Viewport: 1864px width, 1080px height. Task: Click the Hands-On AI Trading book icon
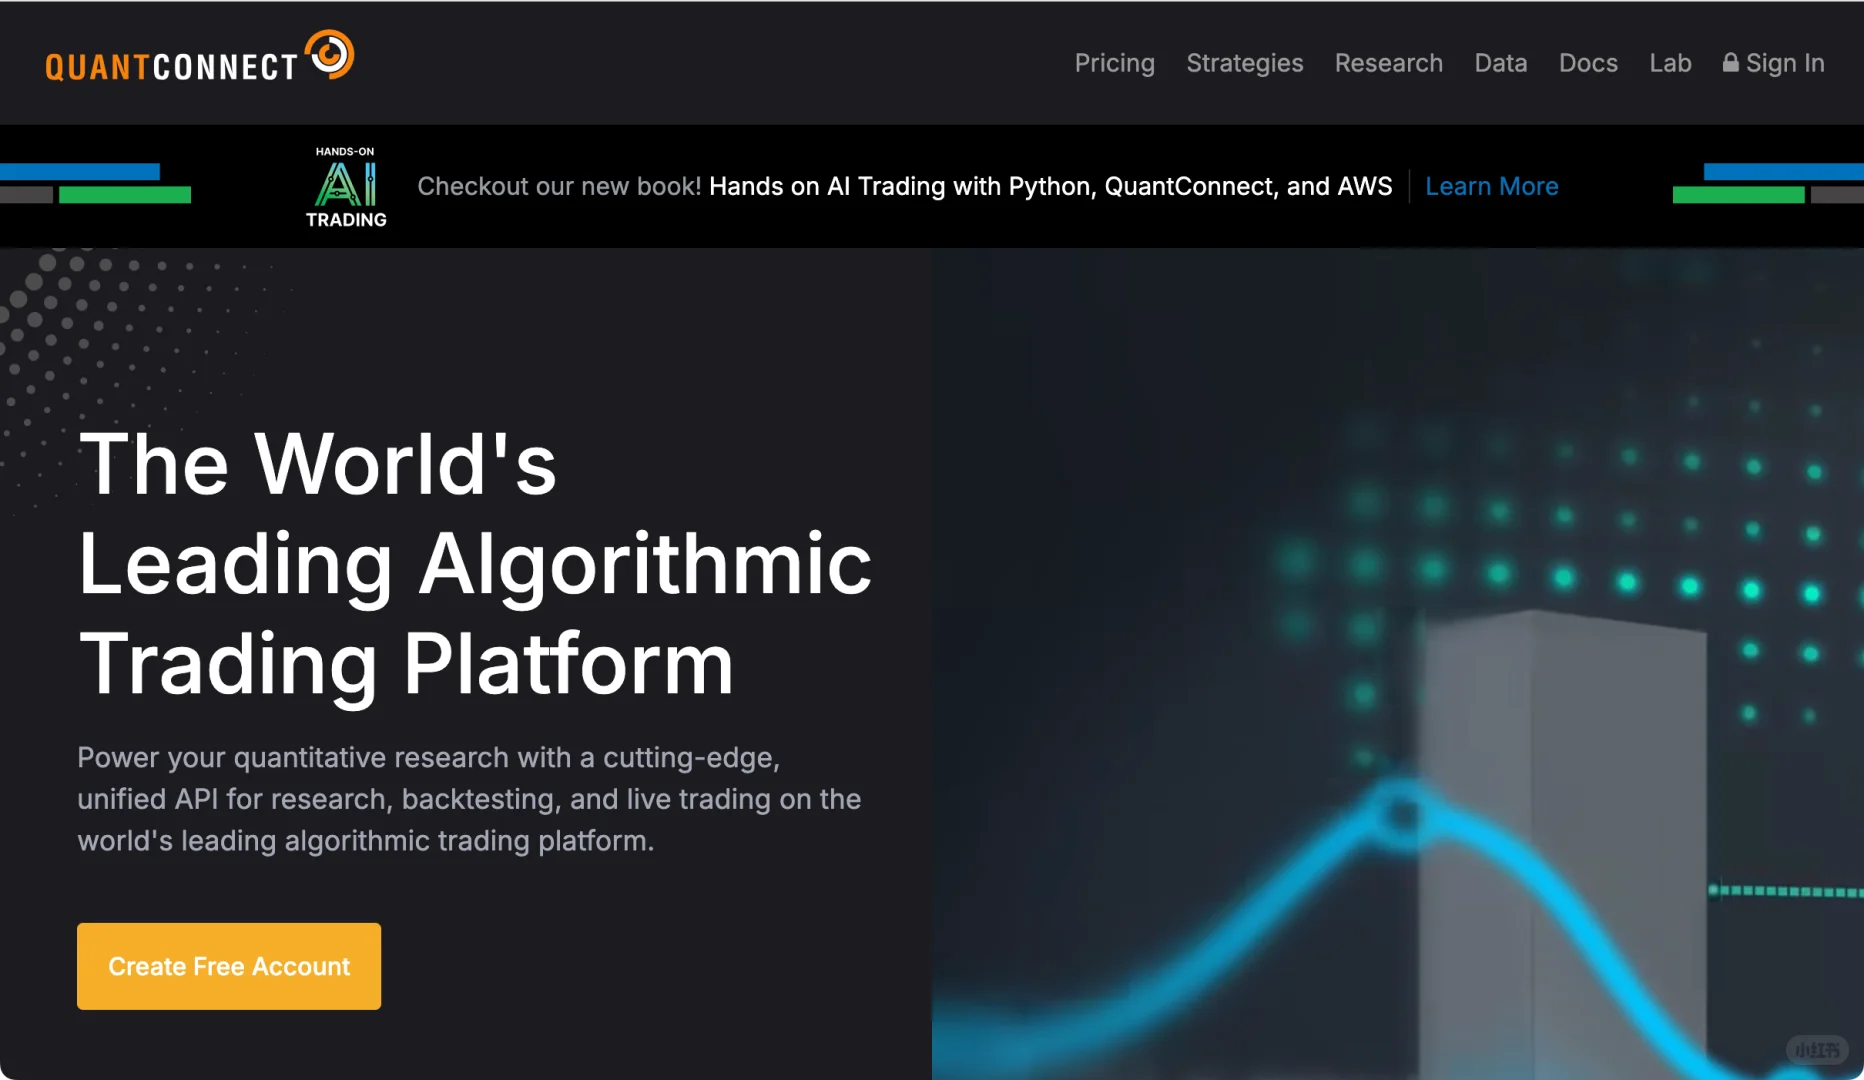[346, 187]
